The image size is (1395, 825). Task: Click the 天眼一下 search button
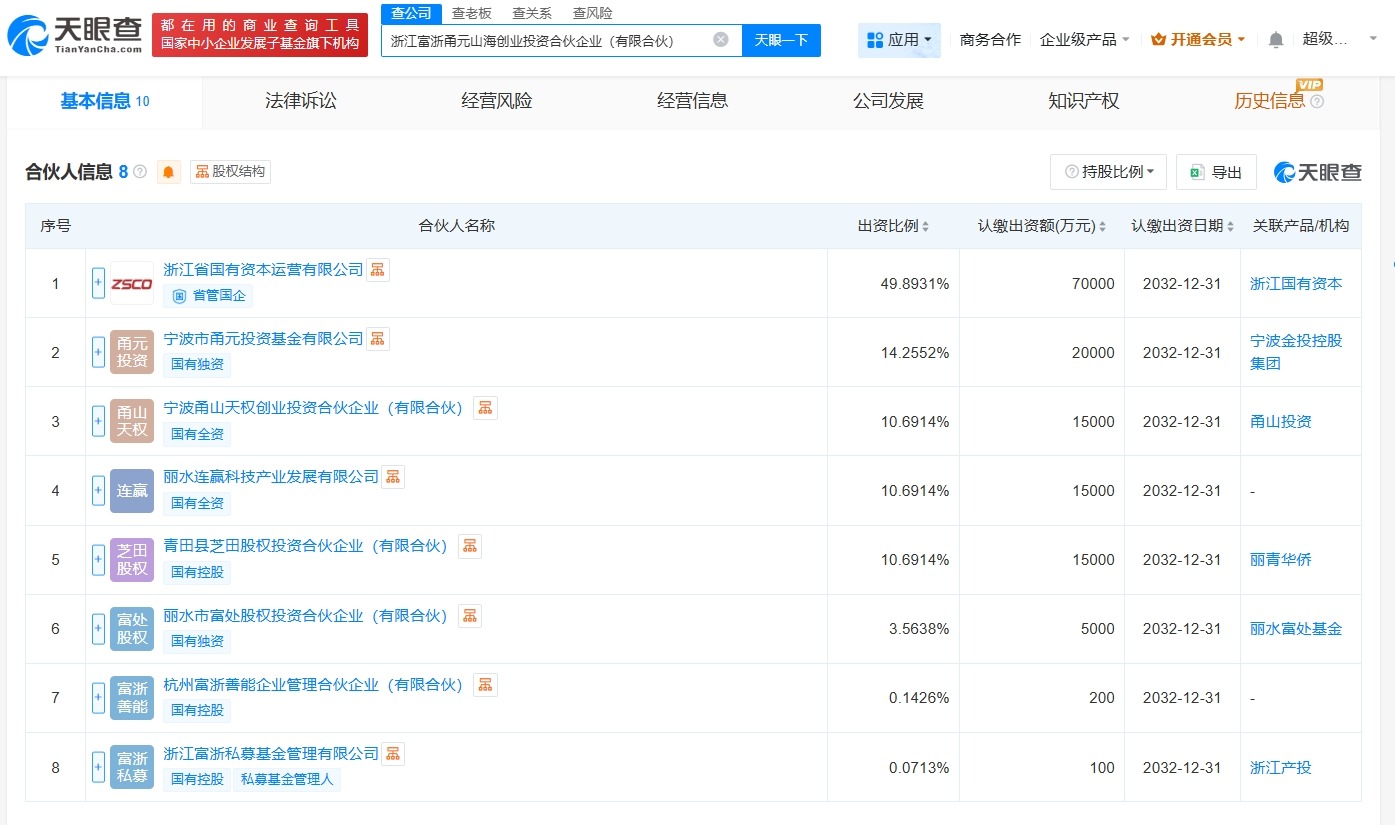point(780,39)
